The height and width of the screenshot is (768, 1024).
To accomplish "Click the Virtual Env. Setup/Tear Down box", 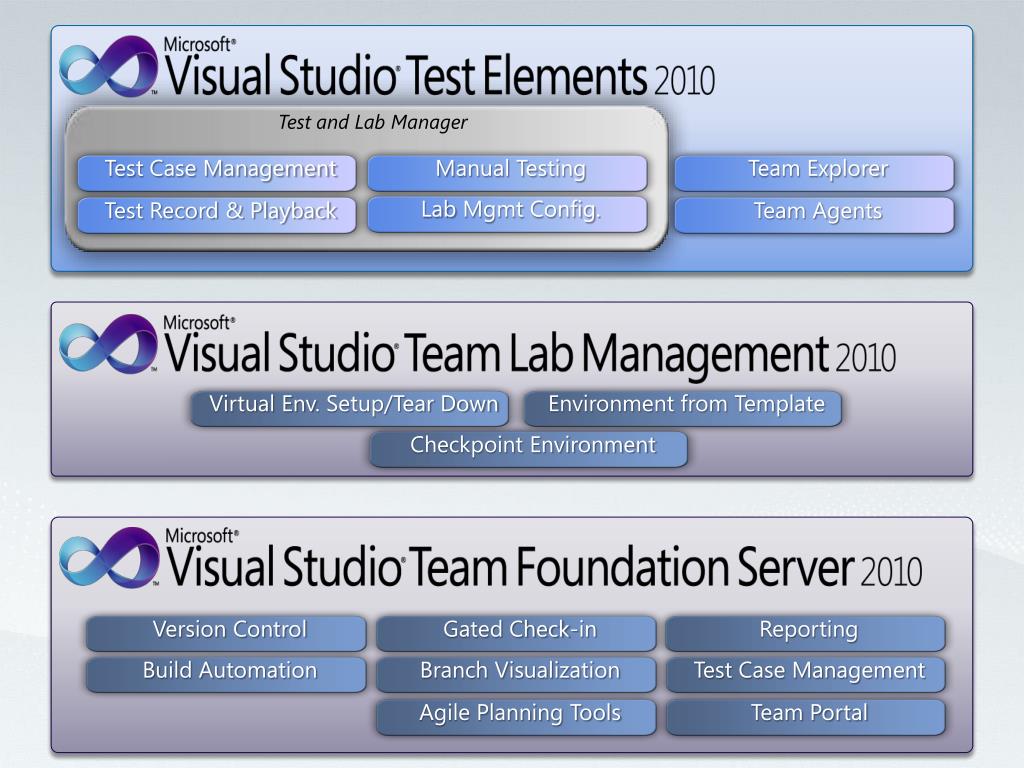I will click(x=350, y=408).
